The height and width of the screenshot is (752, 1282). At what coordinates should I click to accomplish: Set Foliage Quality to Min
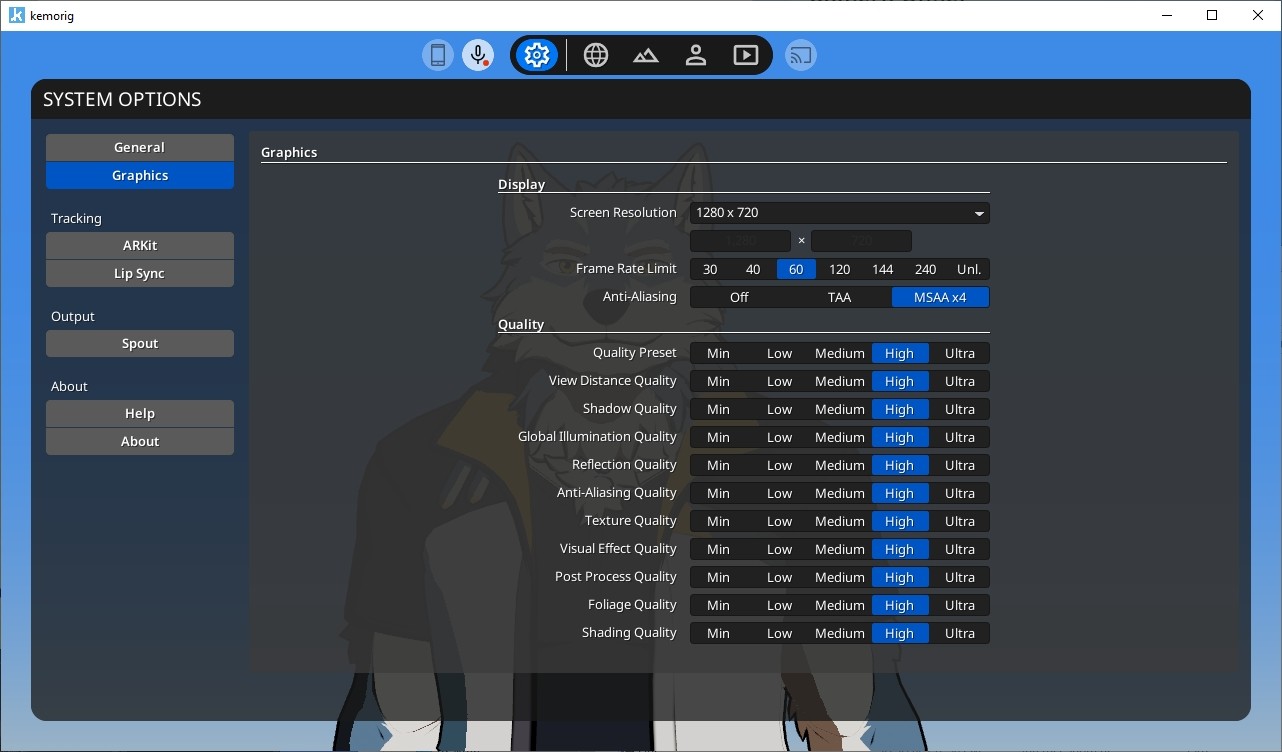(719, 605)
